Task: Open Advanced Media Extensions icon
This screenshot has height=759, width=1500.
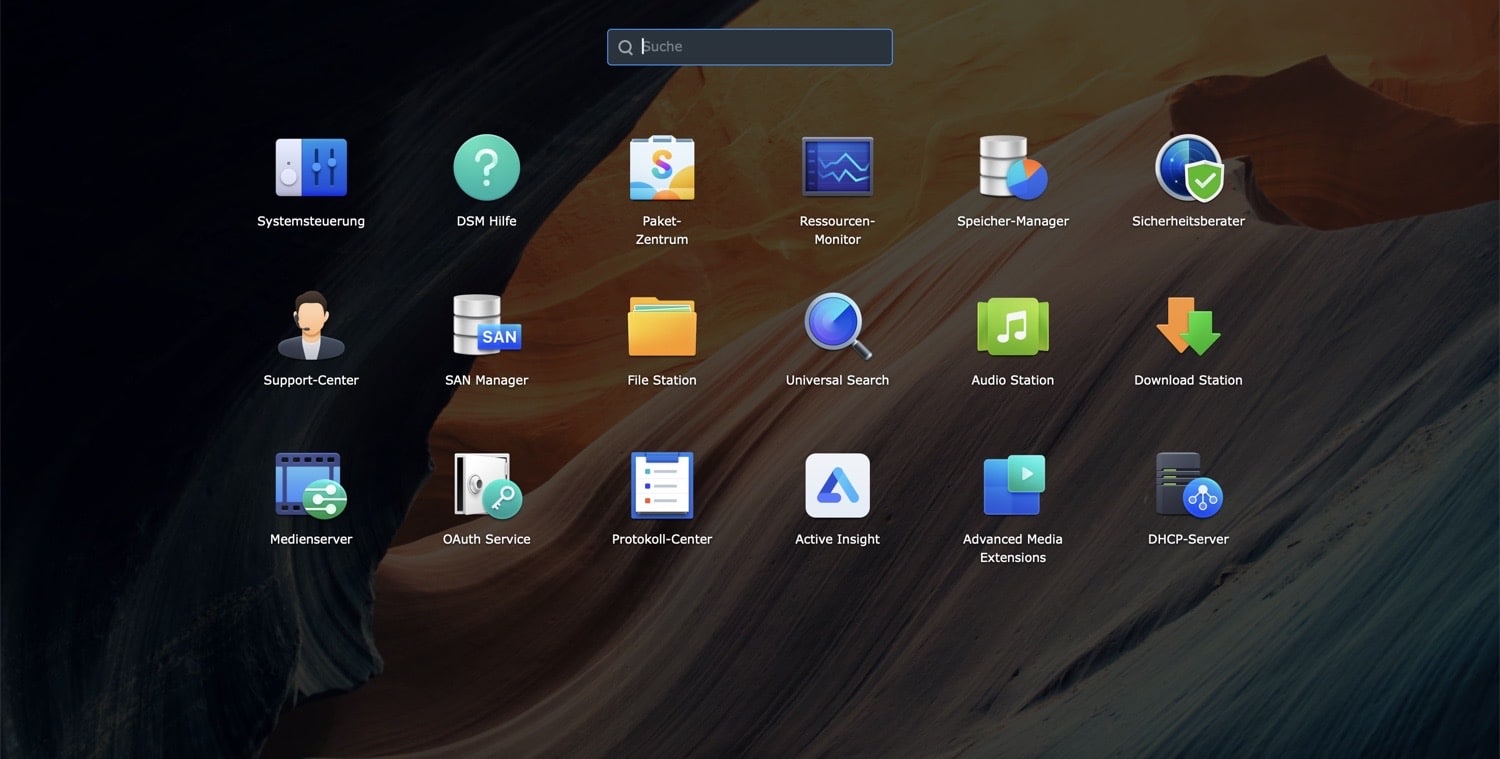Action: 1013,486
